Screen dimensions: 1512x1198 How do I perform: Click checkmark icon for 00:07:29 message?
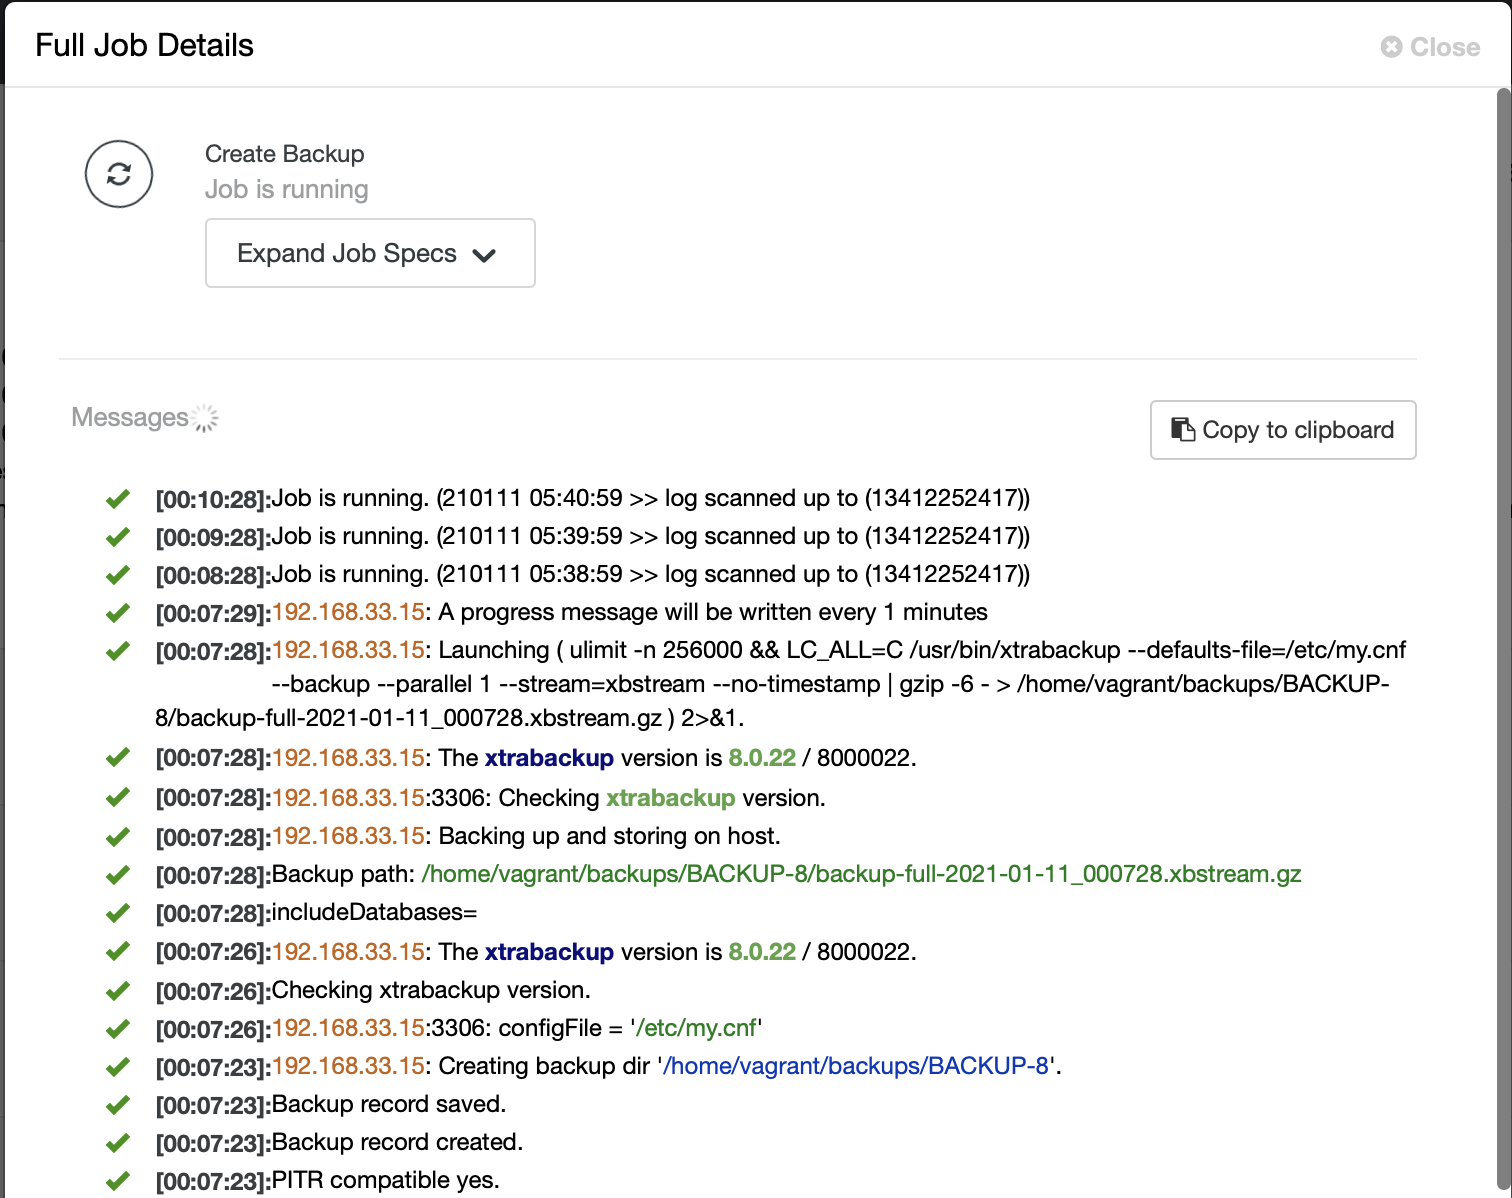[118, 612]
